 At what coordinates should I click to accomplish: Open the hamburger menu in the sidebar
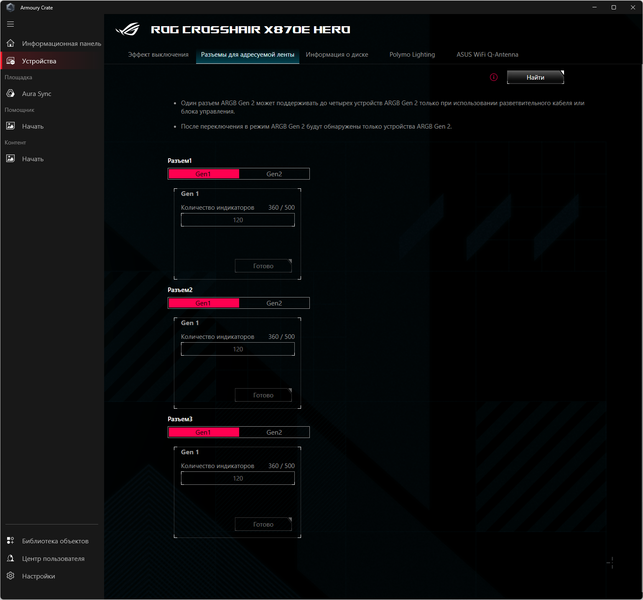[11, 24]
